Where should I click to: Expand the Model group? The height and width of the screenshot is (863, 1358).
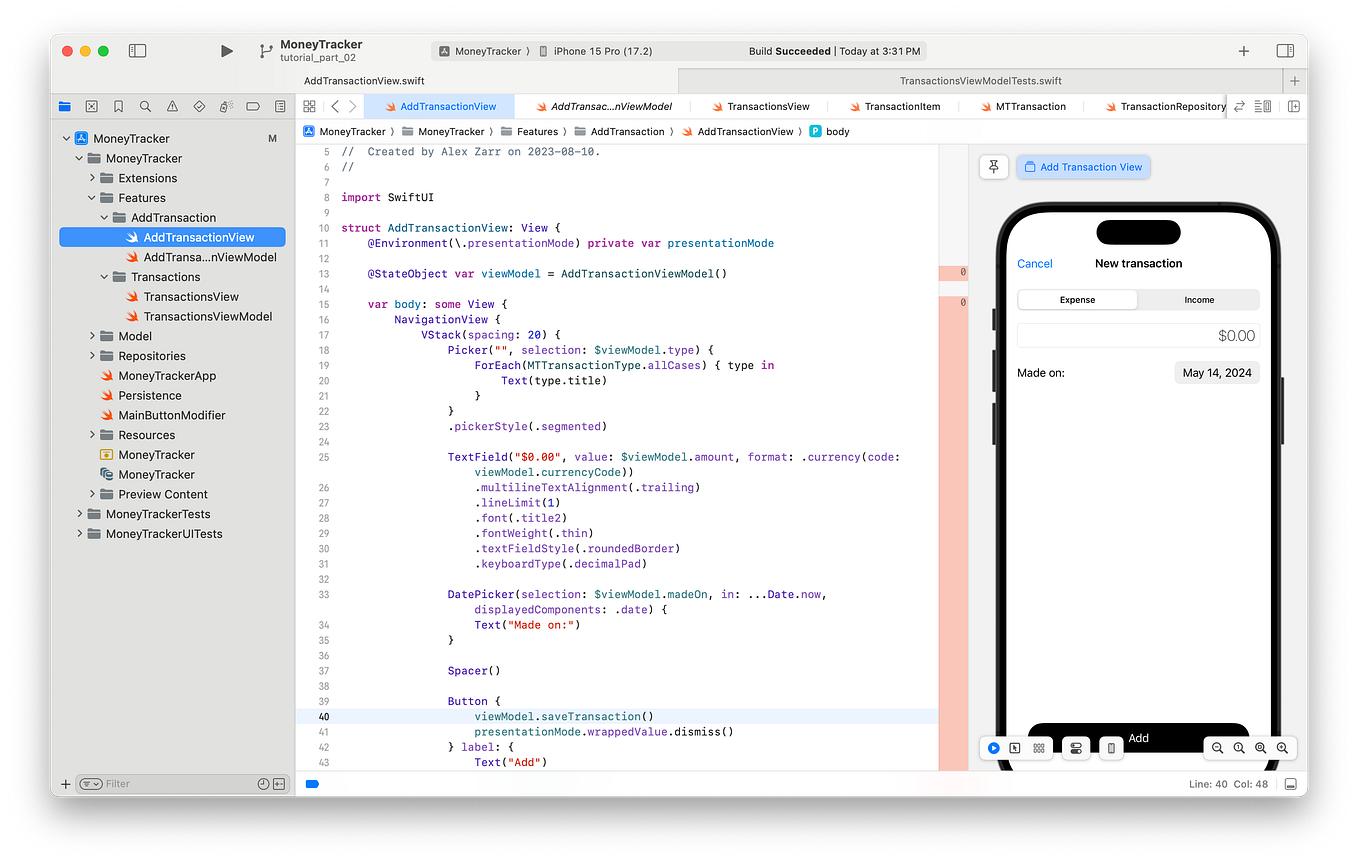(x=91, y=336)
